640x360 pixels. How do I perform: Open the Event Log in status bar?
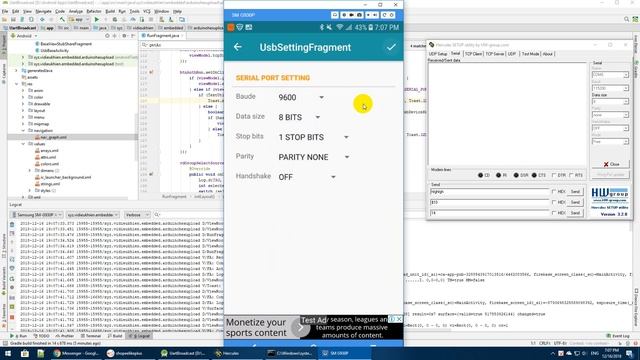[x=618, y=336]
